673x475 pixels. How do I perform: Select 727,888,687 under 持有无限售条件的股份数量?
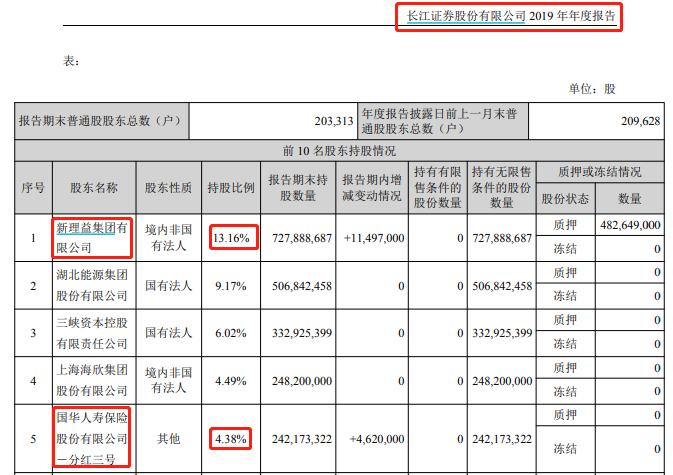pos(502,238)
